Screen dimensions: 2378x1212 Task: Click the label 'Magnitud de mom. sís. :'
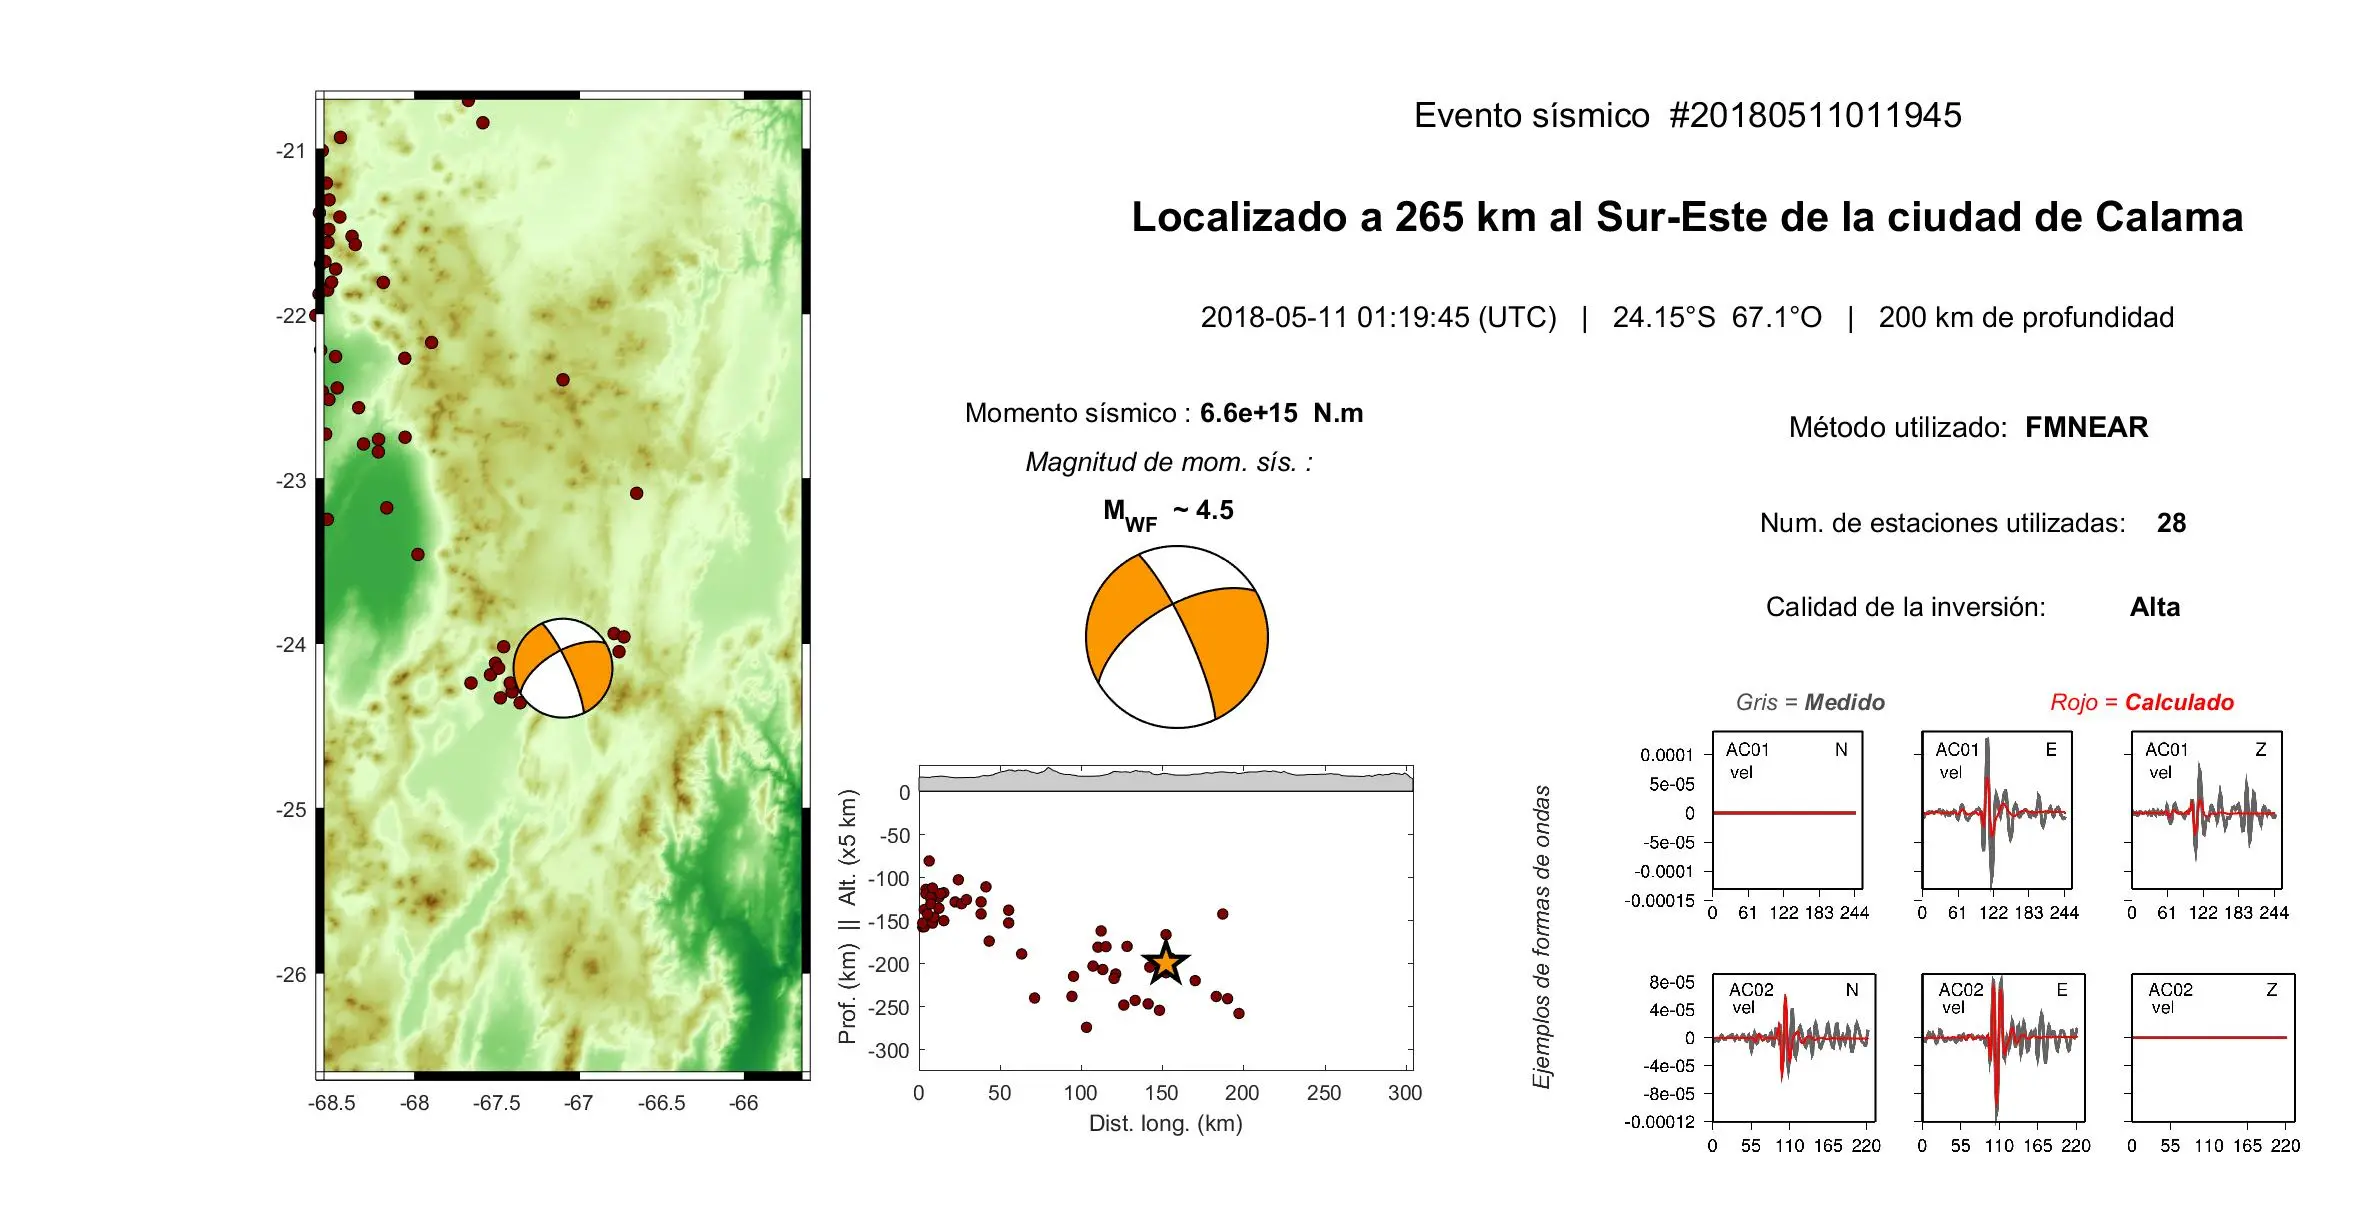coord(1169,462)
